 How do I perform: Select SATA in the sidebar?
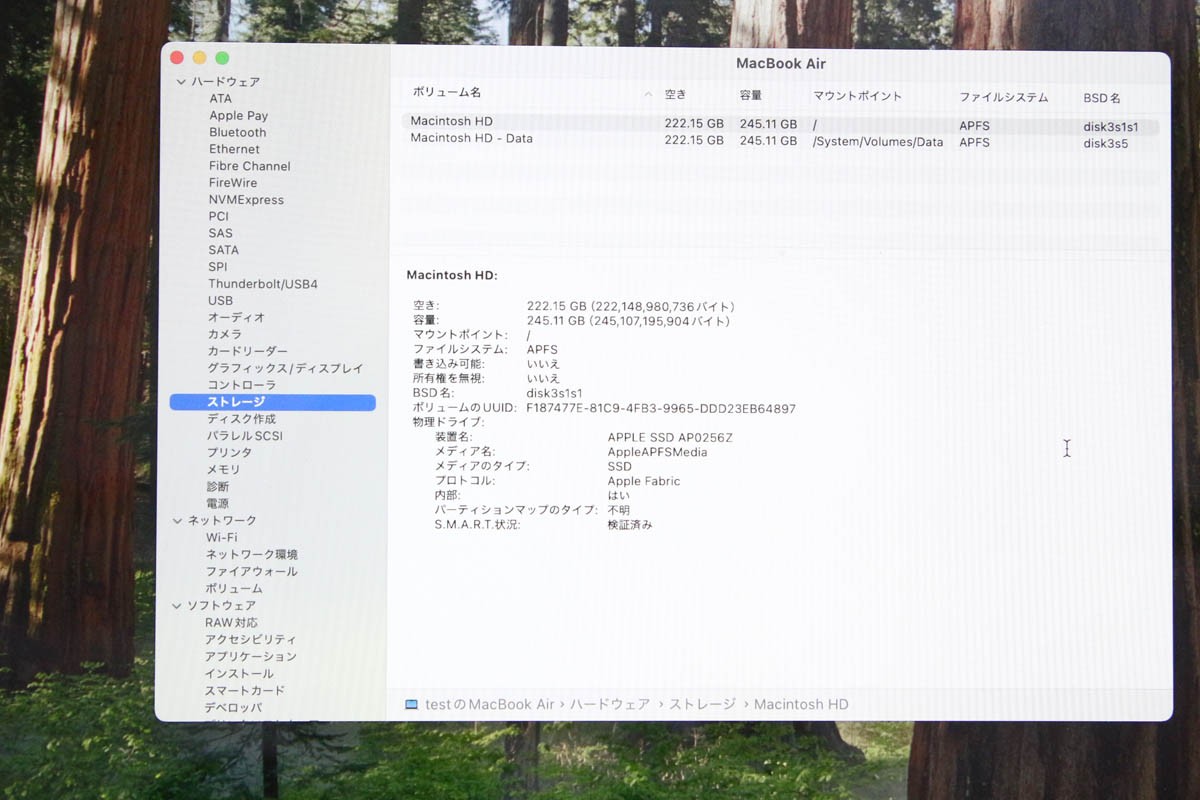coord(223,250)
